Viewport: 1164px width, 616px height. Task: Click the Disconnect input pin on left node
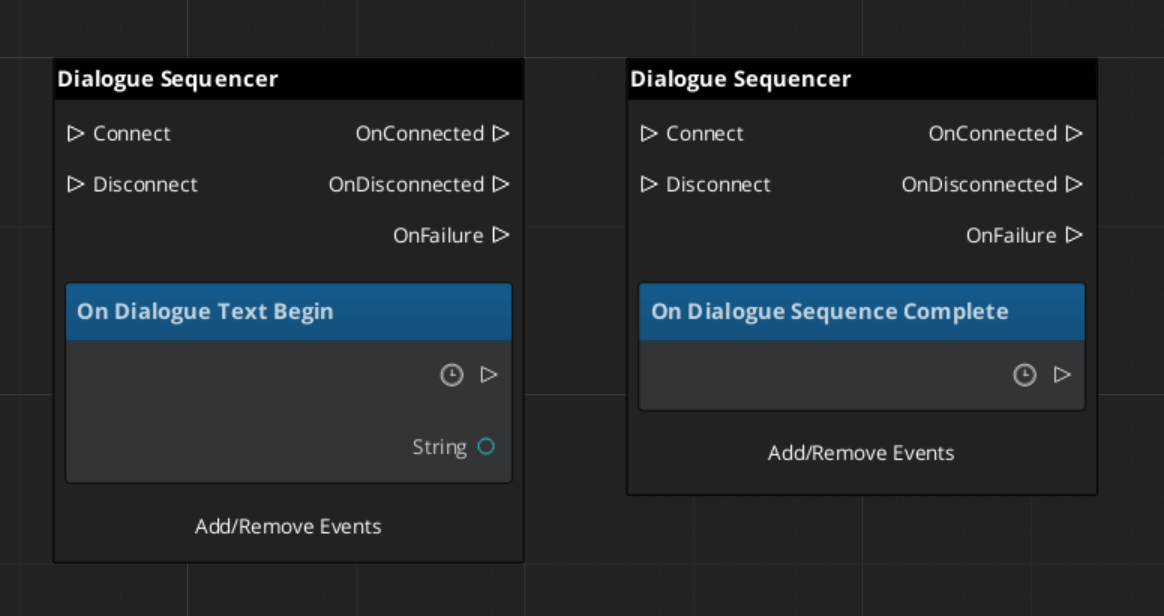pyautogui.click(x=76, y=184)
